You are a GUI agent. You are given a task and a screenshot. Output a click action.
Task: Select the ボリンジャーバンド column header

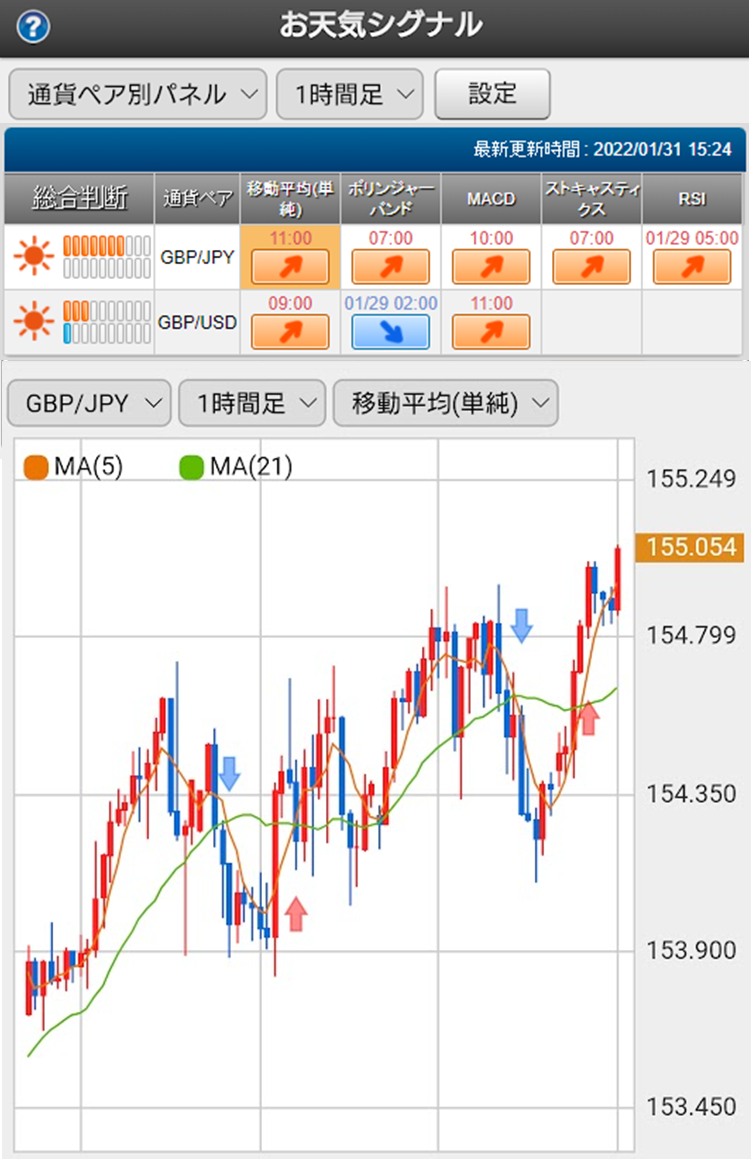click(391, 198)
